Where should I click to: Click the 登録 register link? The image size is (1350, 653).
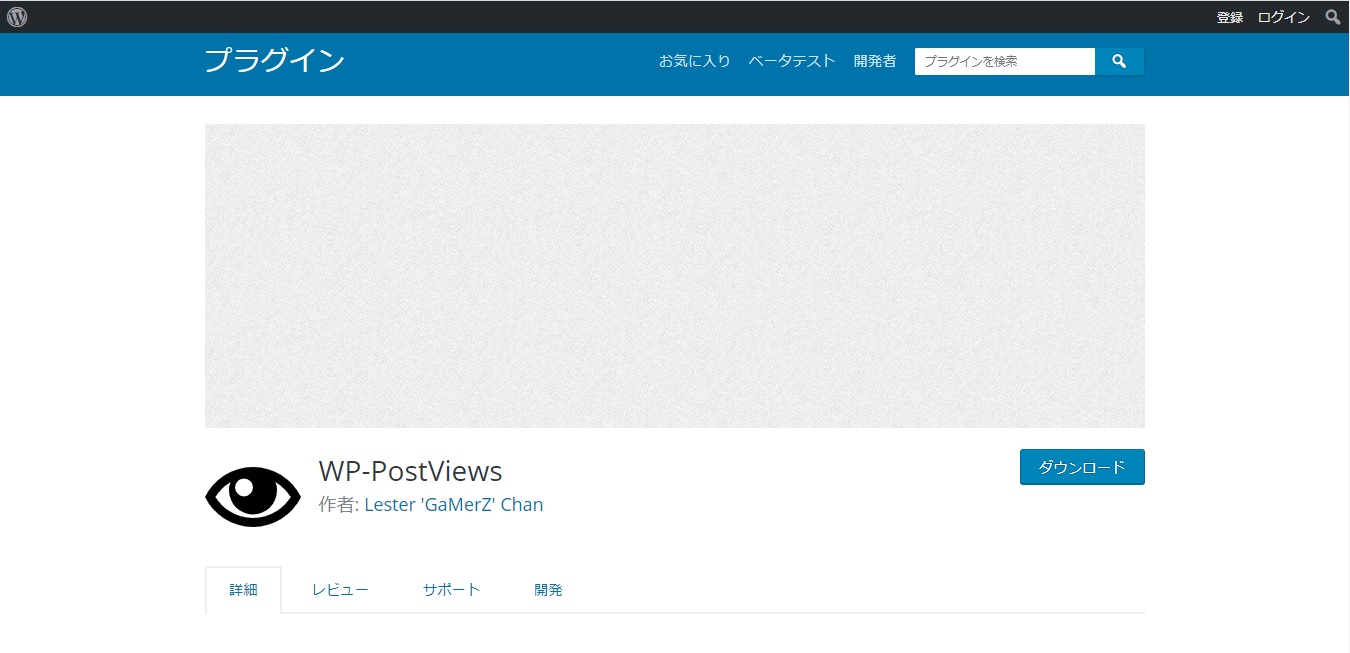1230,17
